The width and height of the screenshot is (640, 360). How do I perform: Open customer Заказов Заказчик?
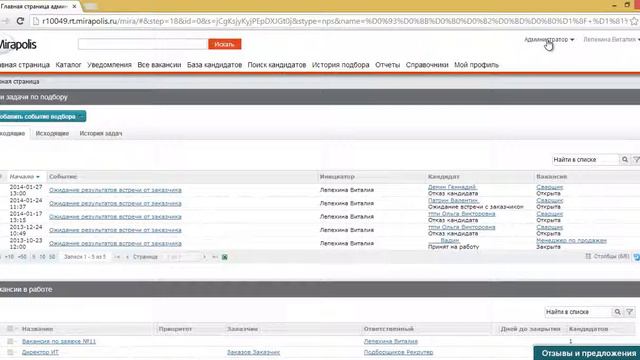pos(253,352)
